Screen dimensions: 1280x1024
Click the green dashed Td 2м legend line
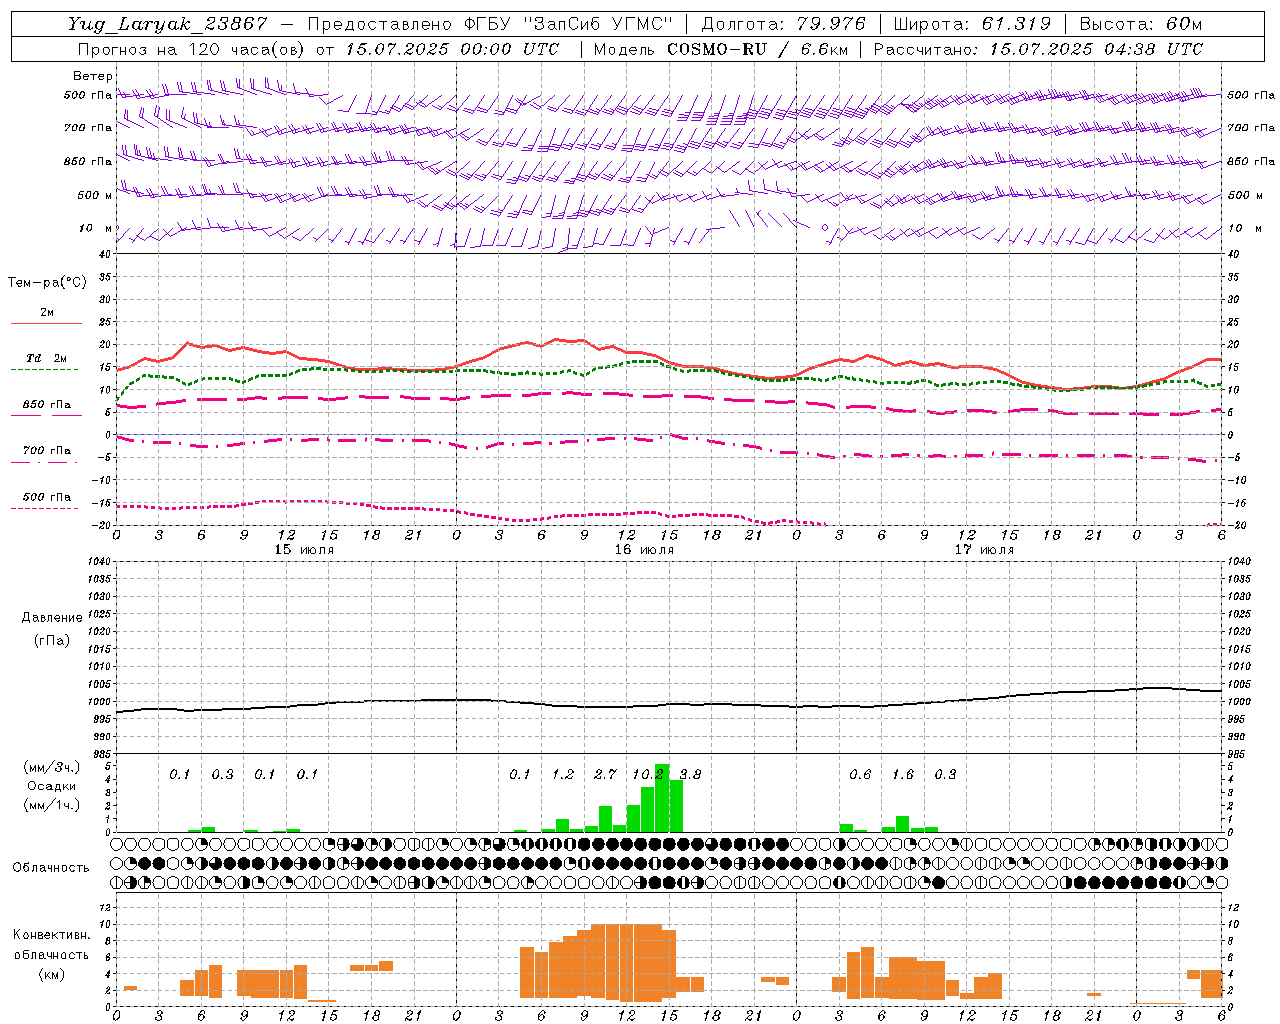[44, 369]
